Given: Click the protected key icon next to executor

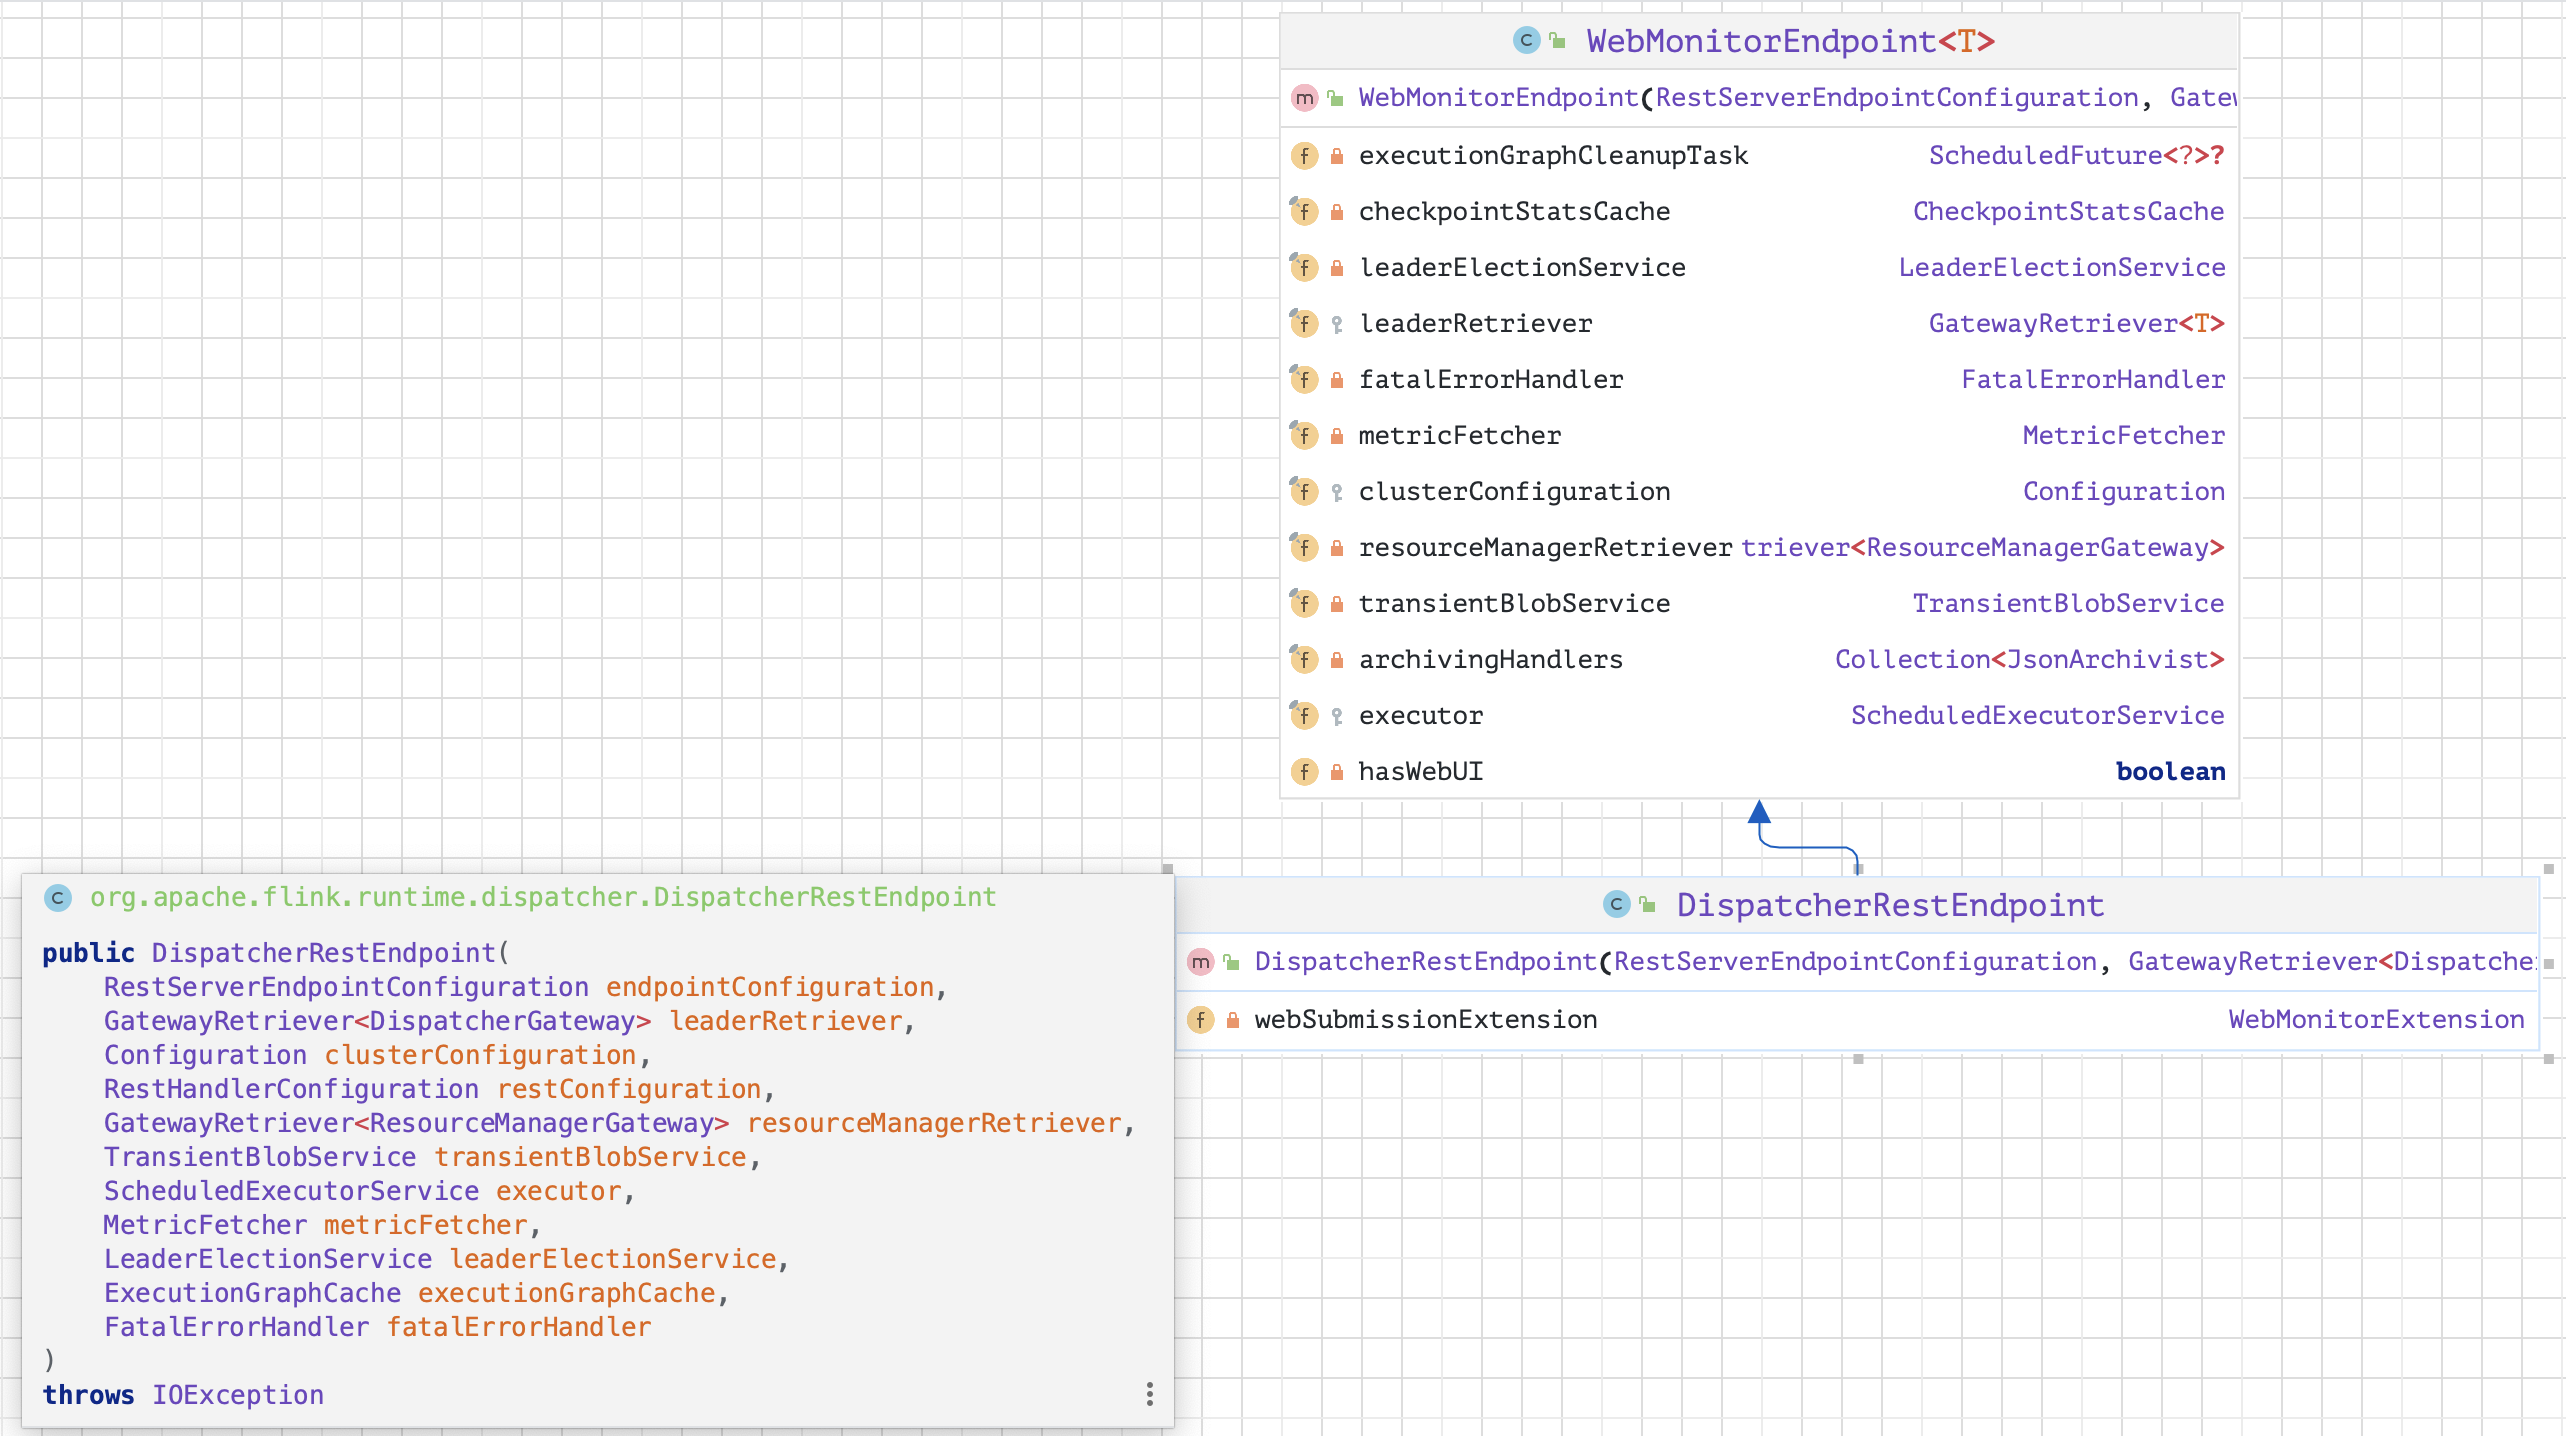Looking at the screenshot, I should tap(1337, 716).
